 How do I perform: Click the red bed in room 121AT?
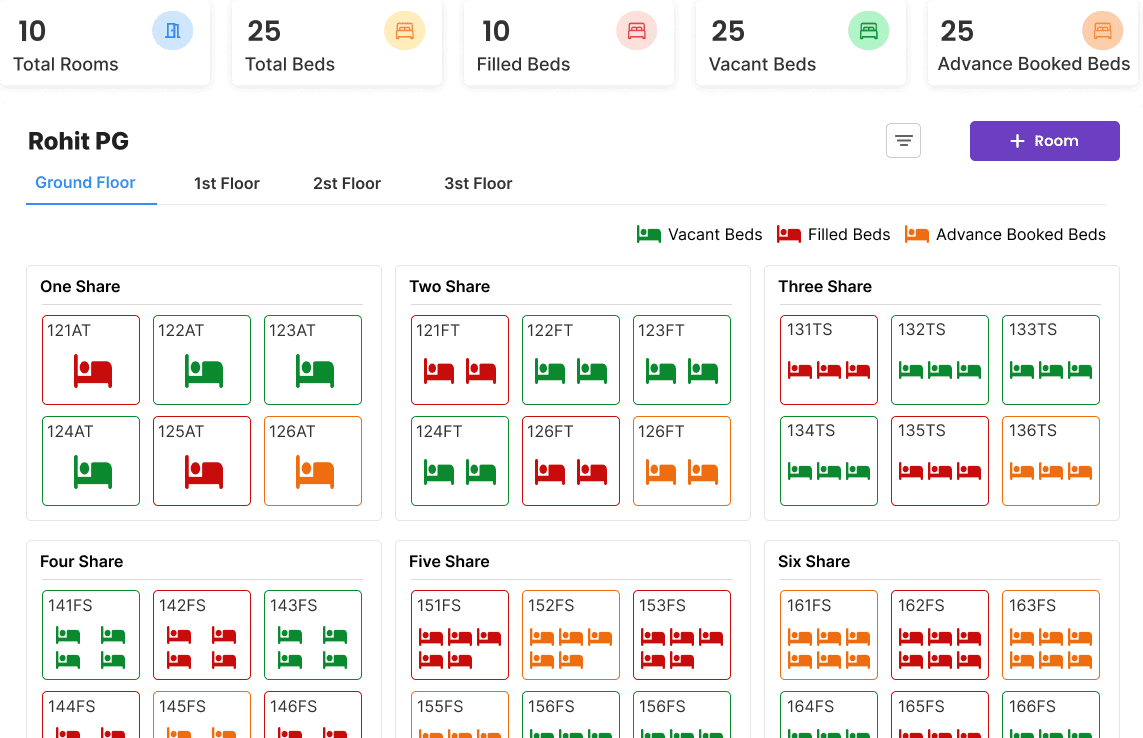pos(93,370)
